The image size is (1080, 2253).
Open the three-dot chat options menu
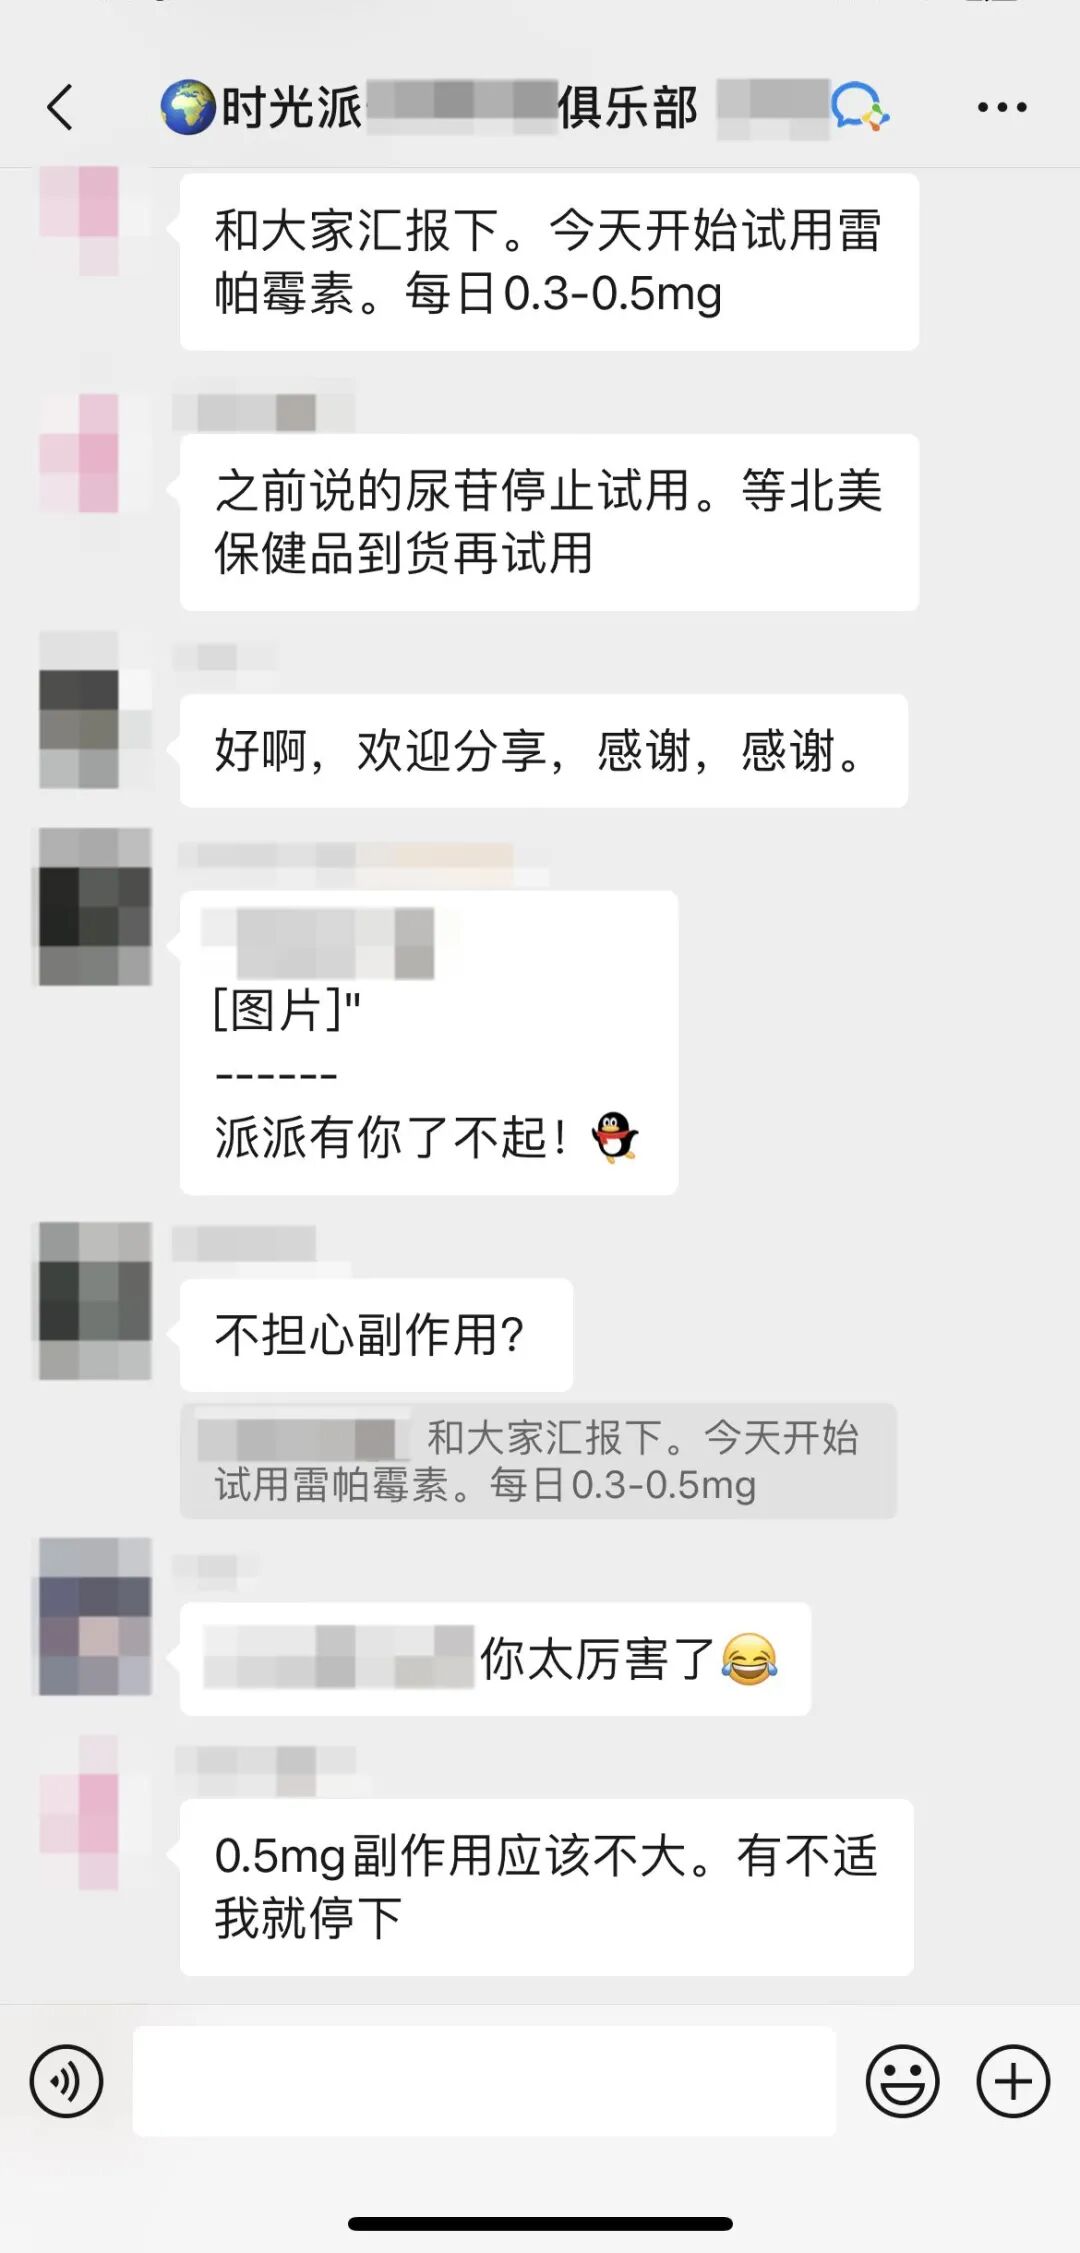pos(1002,107)
